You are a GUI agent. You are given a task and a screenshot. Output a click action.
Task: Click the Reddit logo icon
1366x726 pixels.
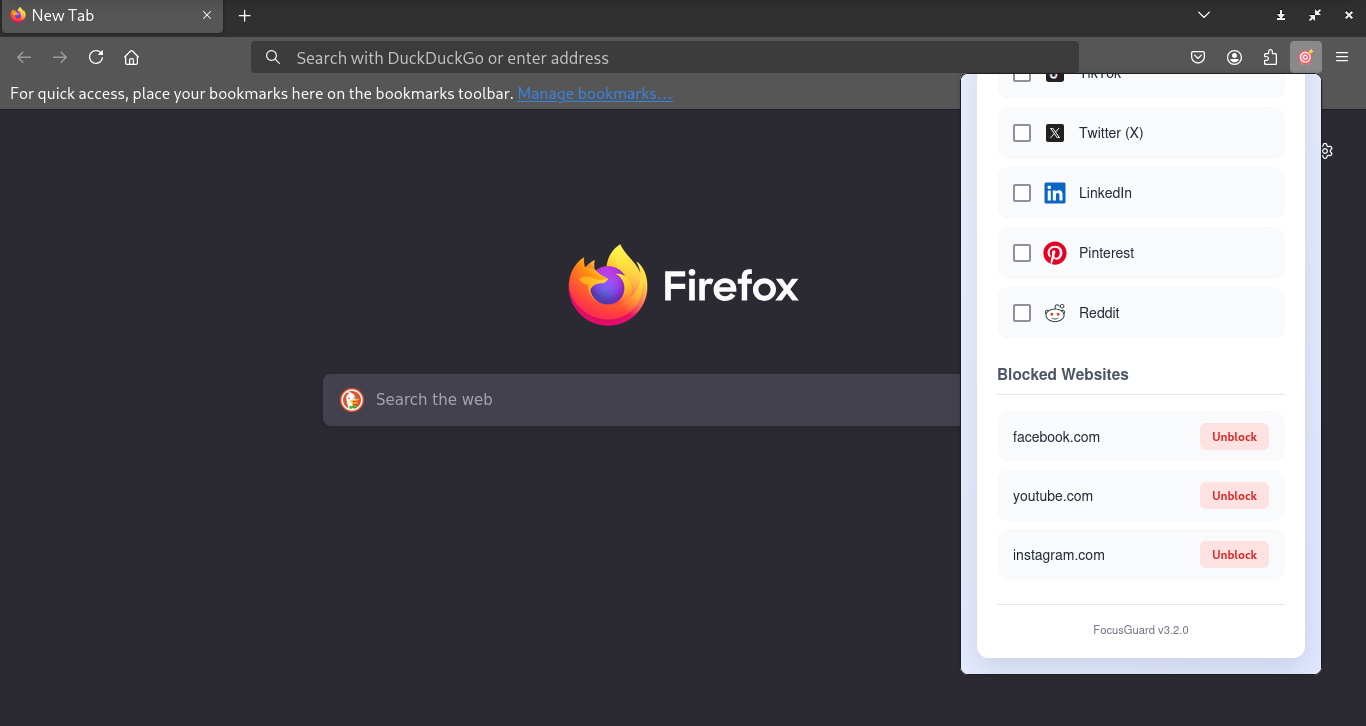[x=1055, y=313]
